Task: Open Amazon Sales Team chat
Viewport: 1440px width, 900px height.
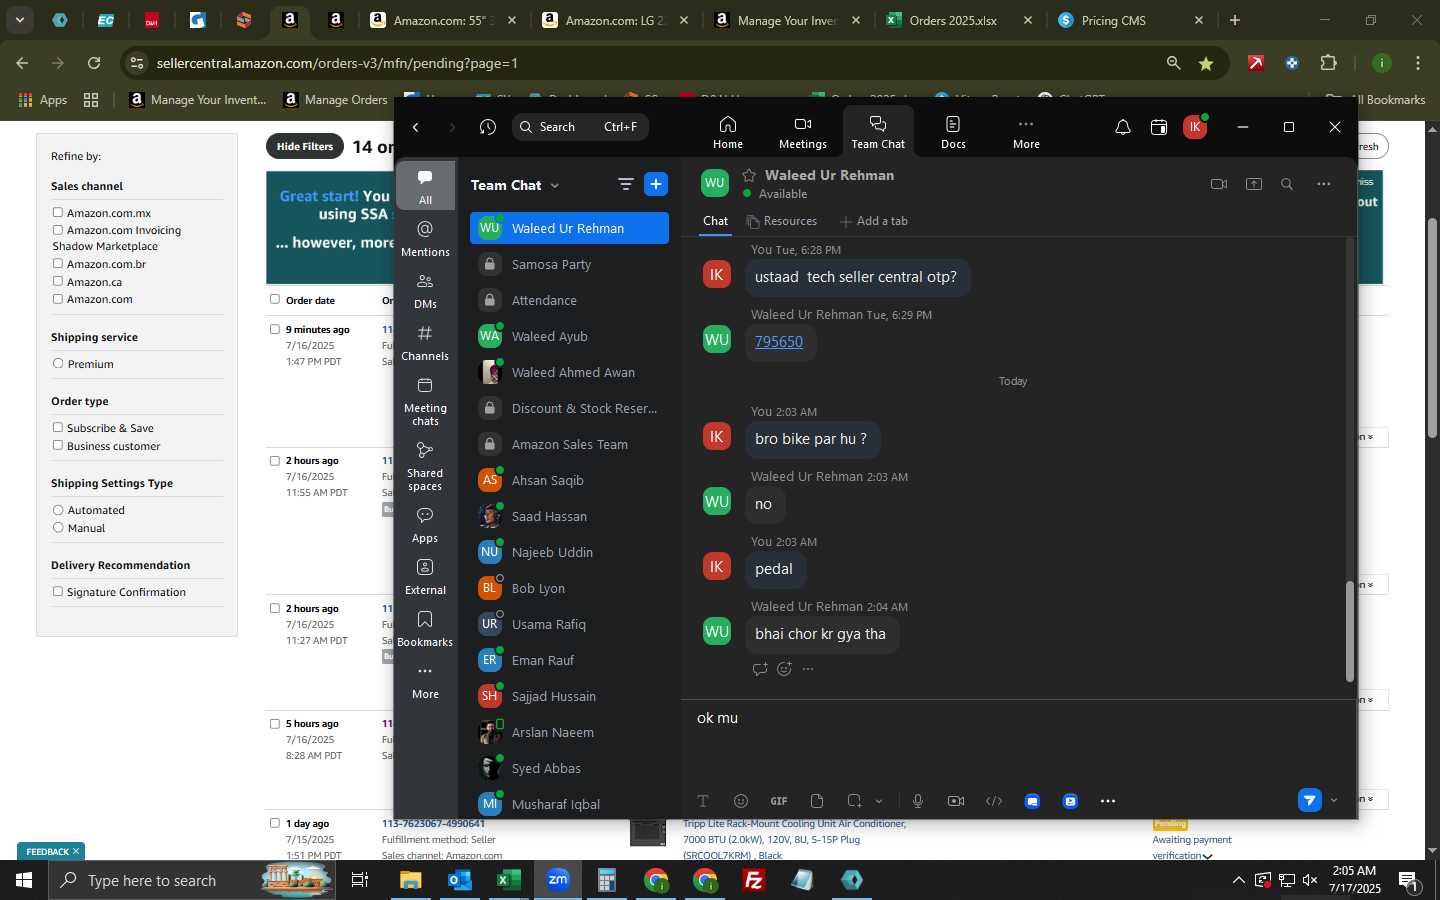Action: coord(569,444)
